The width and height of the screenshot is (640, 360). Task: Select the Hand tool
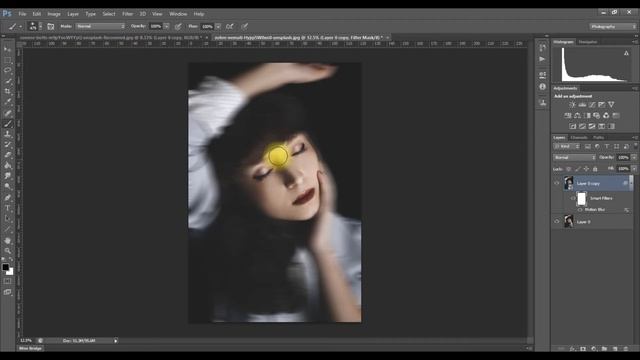[x=7, y=241]
